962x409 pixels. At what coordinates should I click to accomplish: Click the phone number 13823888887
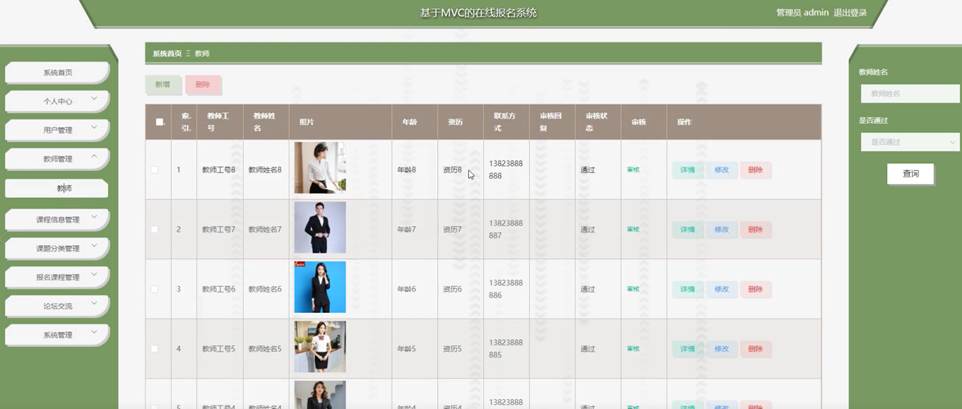tap(506, 229)
